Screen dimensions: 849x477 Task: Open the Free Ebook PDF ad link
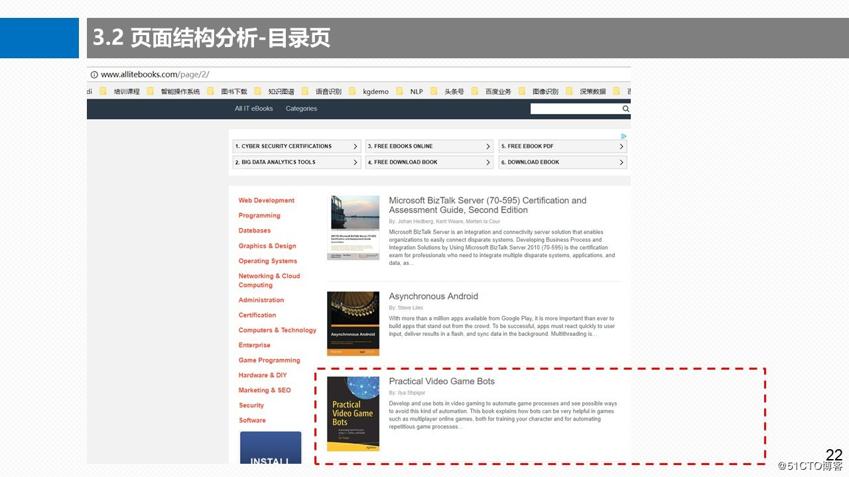563,146
